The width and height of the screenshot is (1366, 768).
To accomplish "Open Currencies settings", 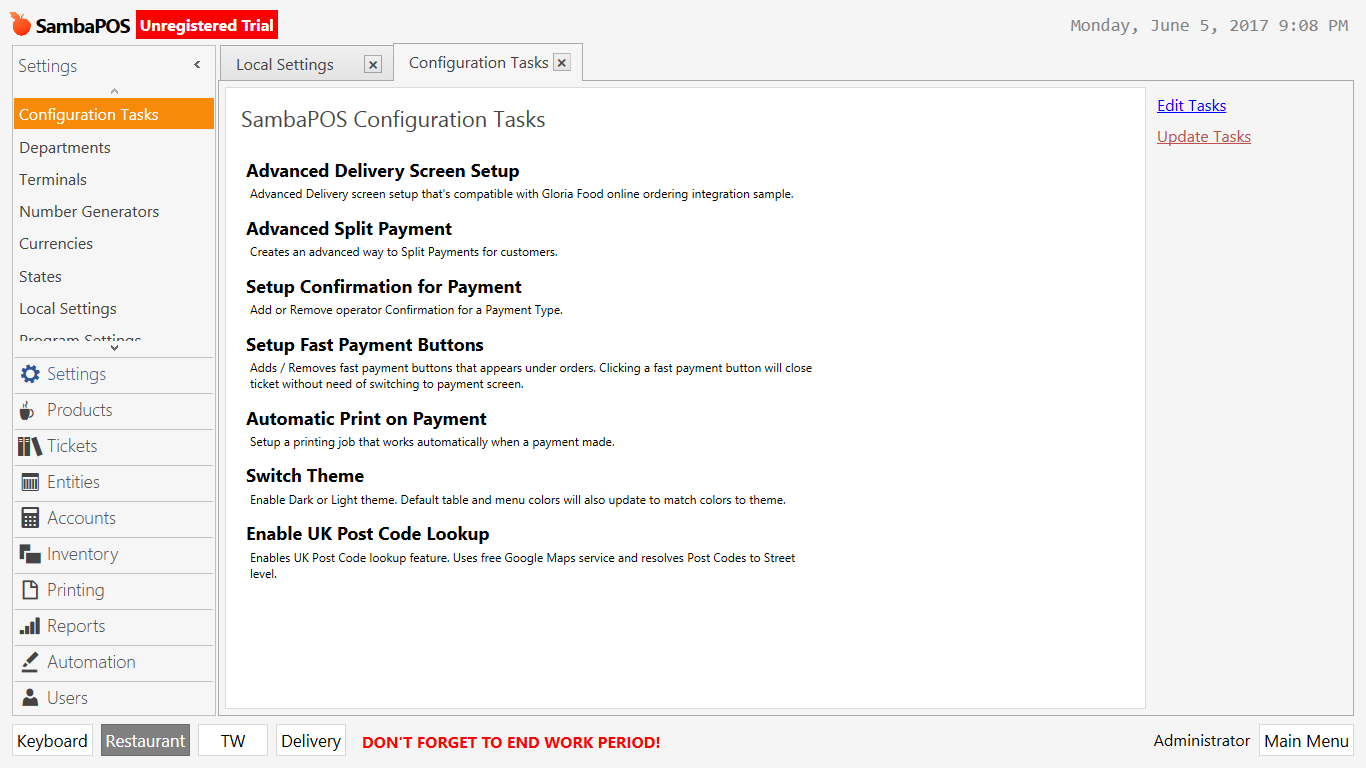I will (114, 243).
